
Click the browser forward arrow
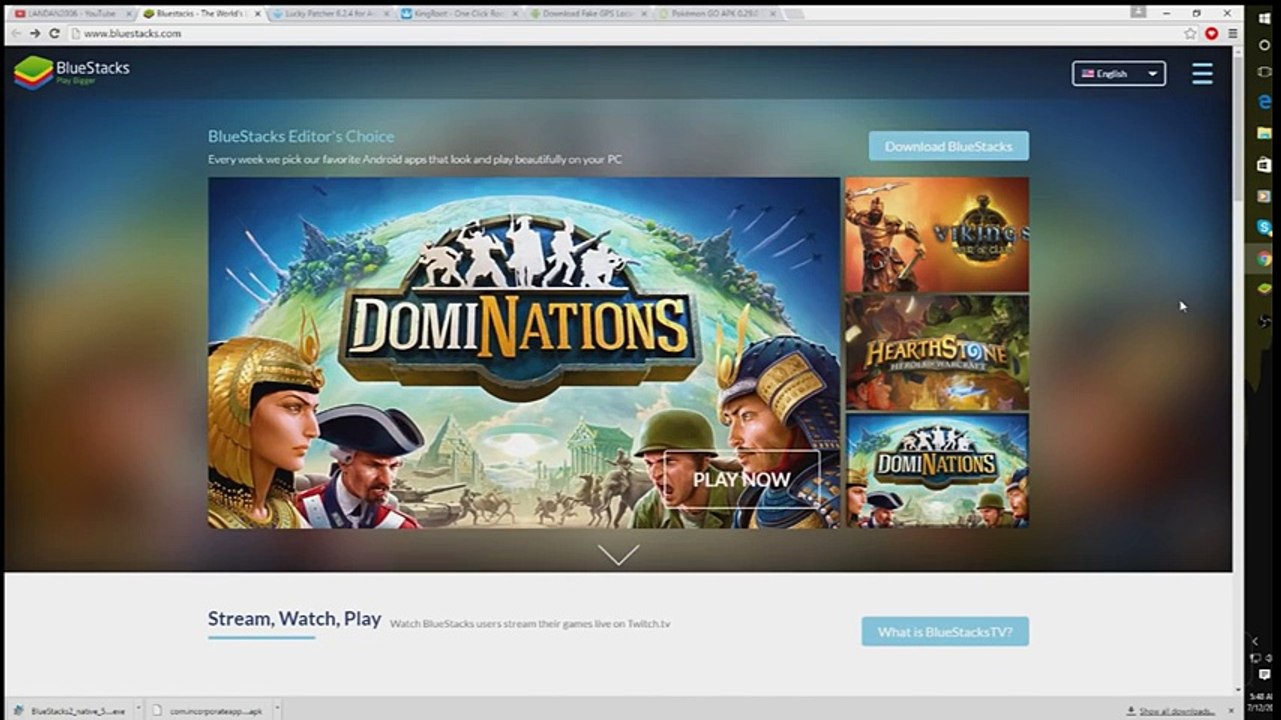(35, 33)
